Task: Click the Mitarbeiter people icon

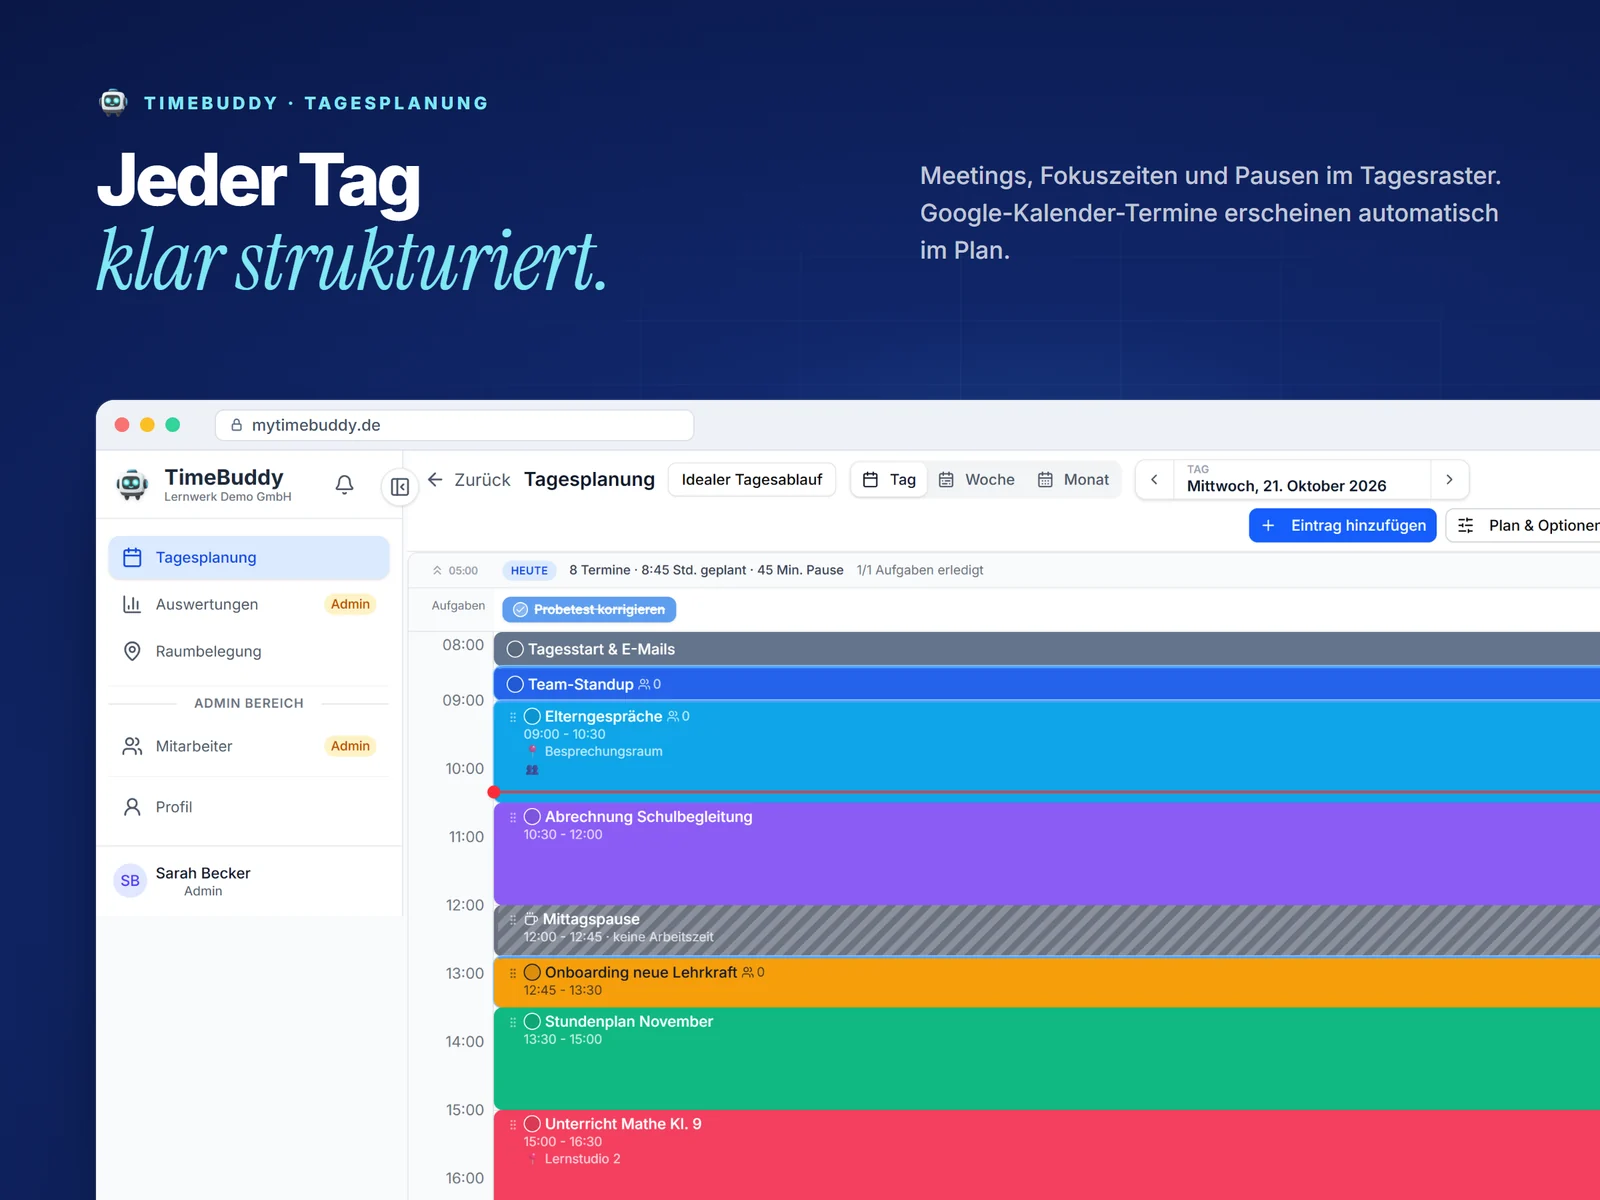Action: (x=132, y=746)
